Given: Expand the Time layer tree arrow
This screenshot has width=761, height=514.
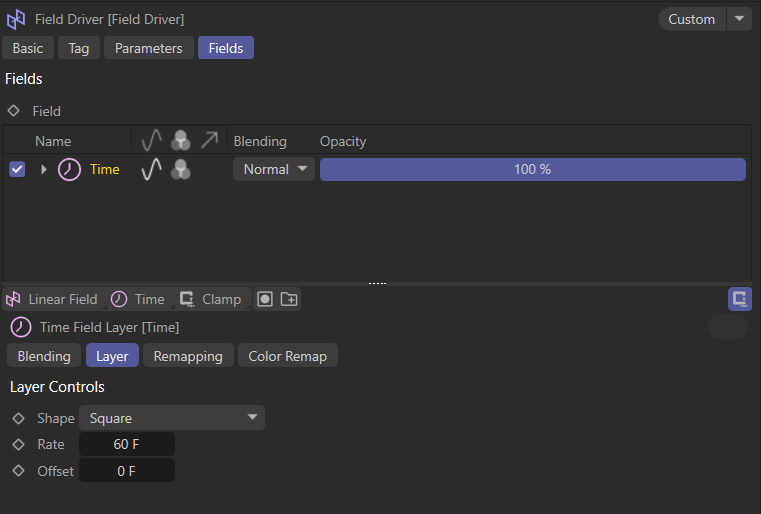Looking at the screenshot, I should 43,169.
